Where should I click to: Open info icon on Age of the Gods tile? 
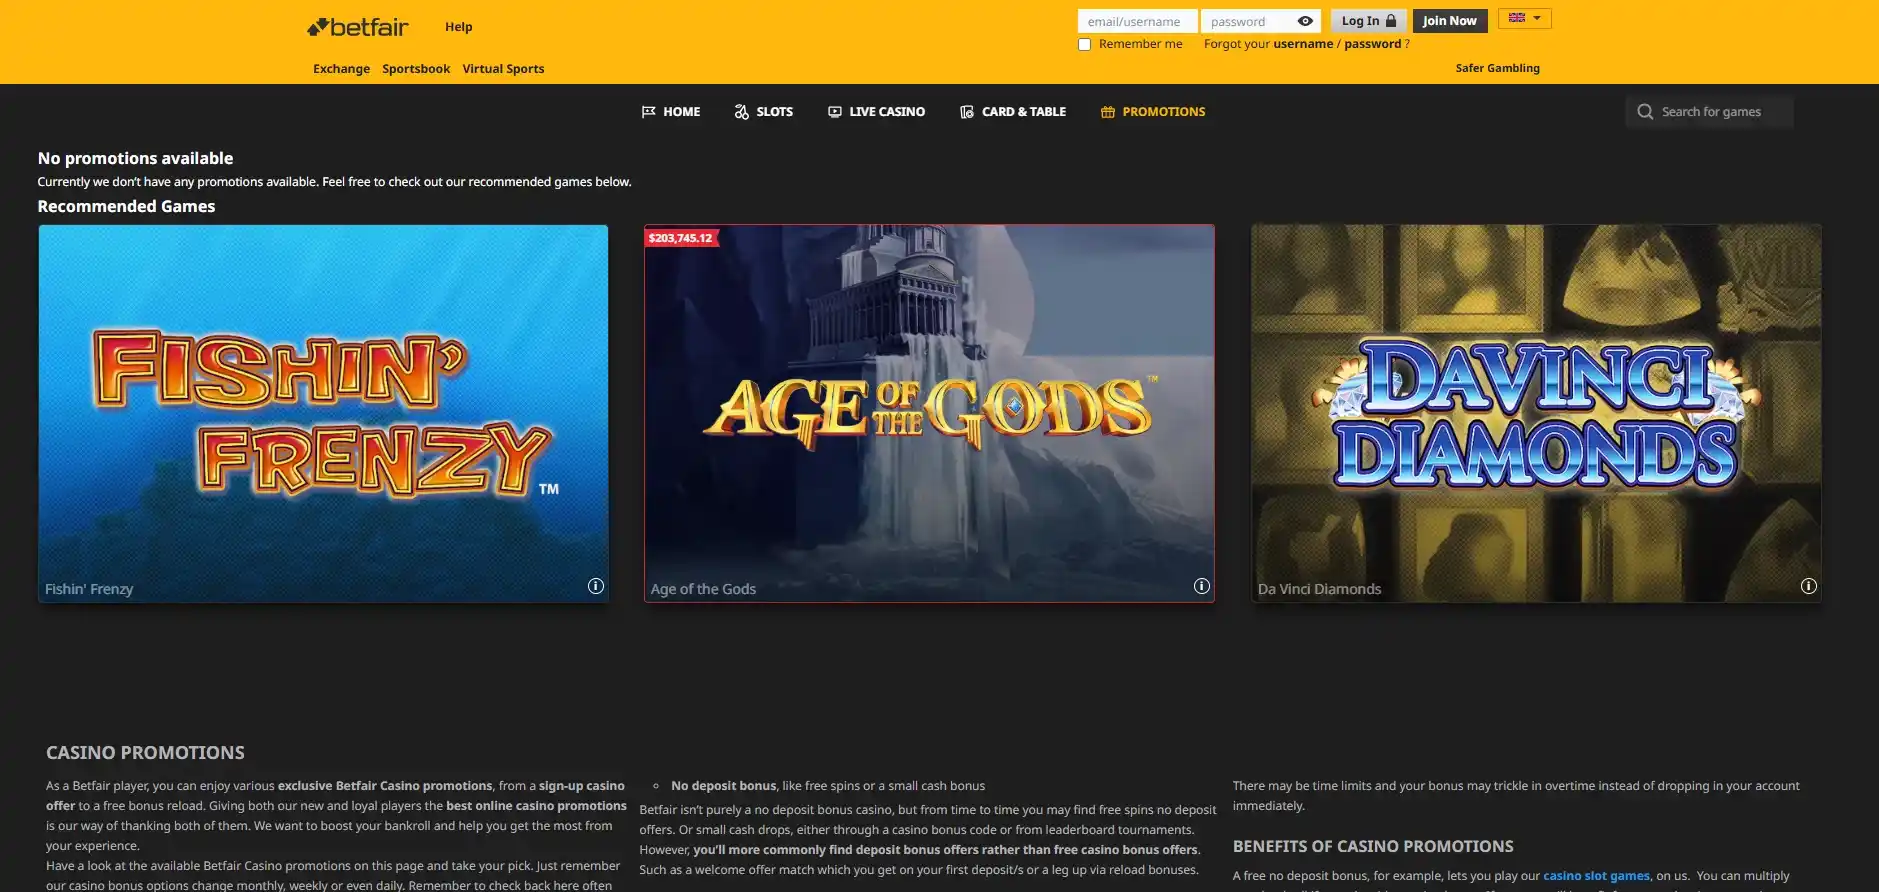pyautogui.click(x=1202, y=587)
